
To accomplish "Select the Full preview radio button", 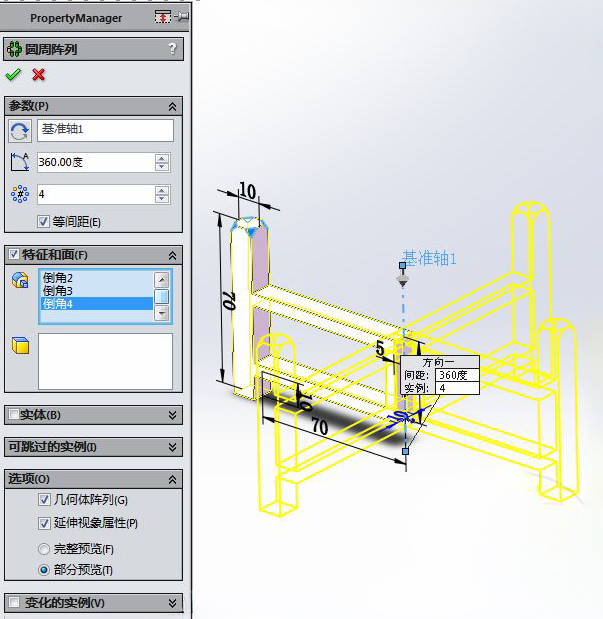I will [x=44, y=549].
